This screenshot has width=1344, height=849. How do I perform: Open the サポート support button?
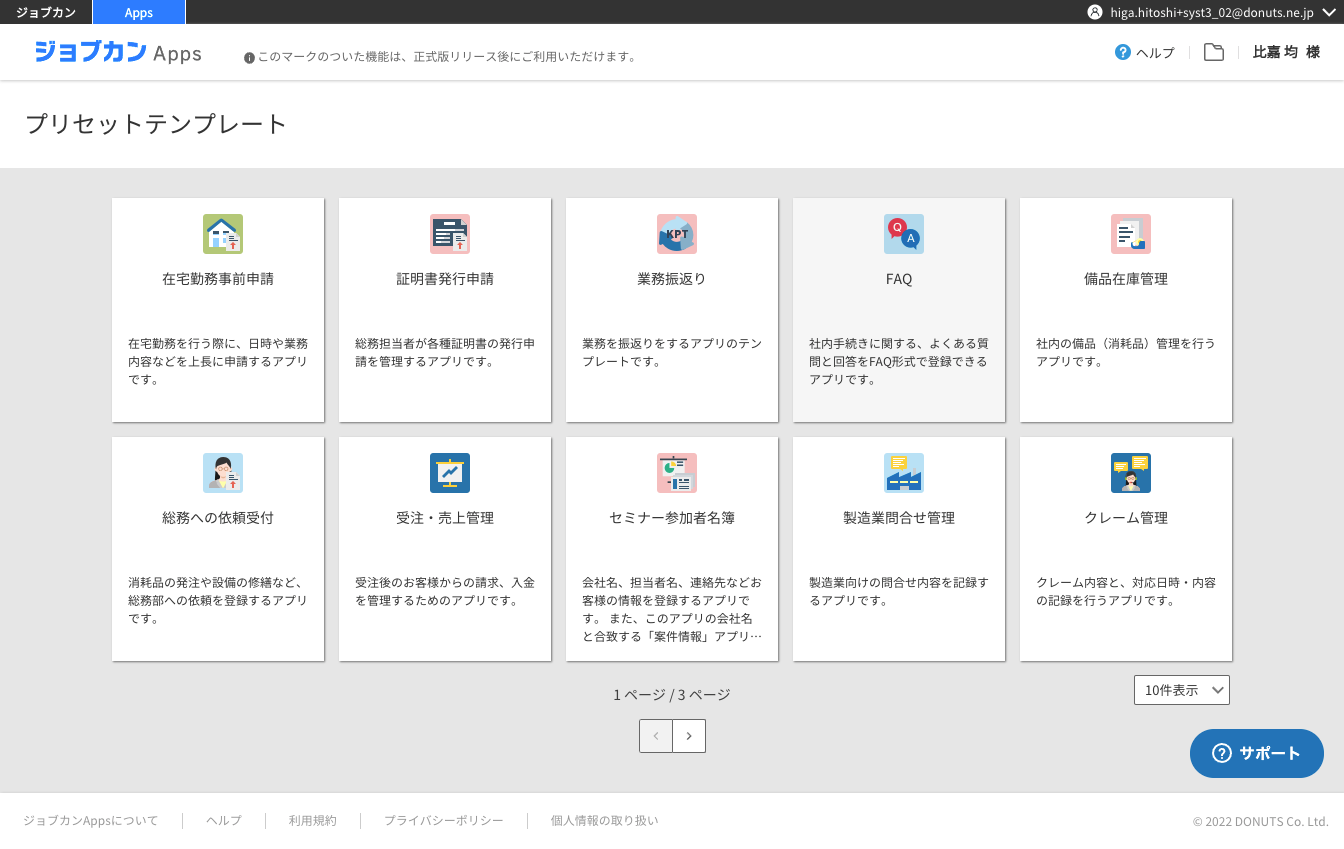pos(1256,754)
